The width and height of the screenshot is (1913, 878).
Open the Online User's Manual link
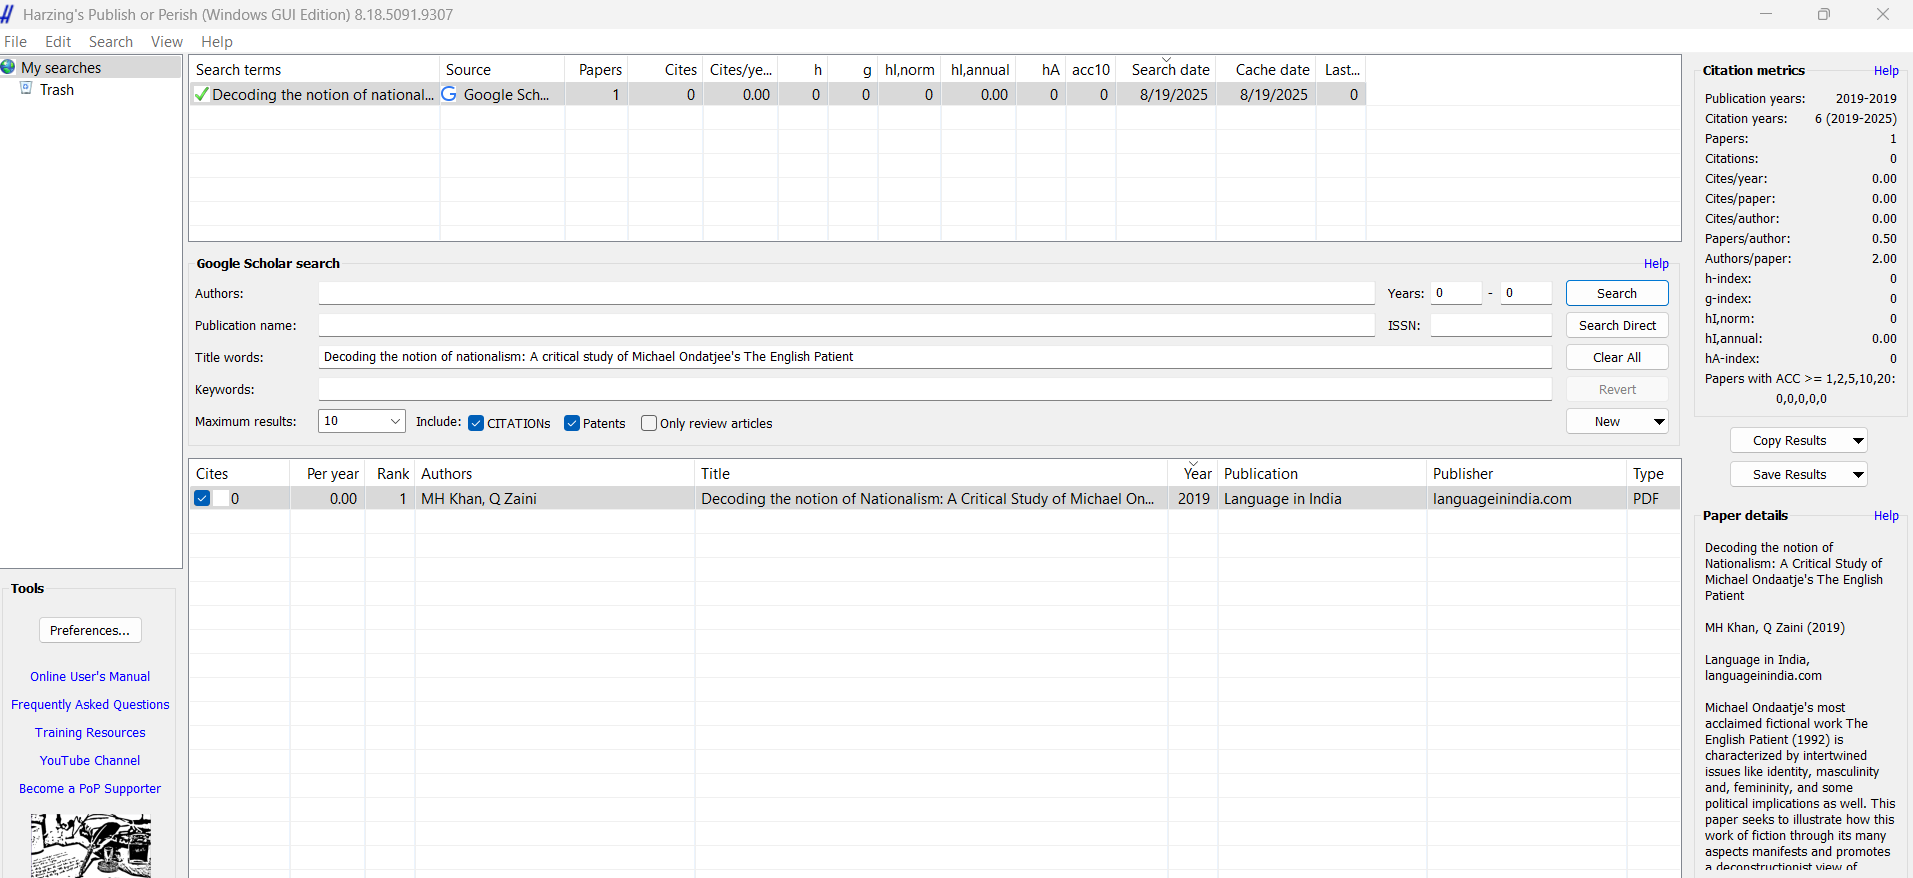pos(90,677)
